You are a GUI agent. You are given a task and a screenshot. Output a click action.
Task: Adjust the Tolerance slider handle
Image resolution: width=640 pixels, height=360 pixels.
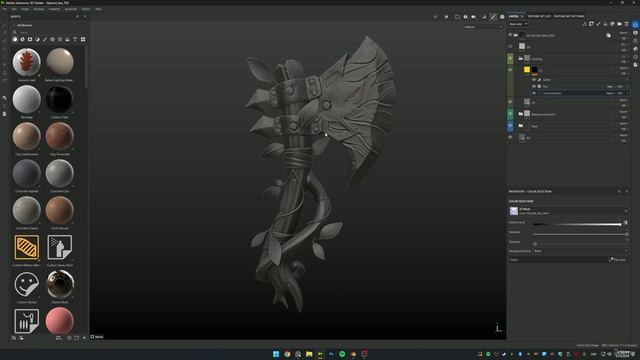(x=535, y=244)
